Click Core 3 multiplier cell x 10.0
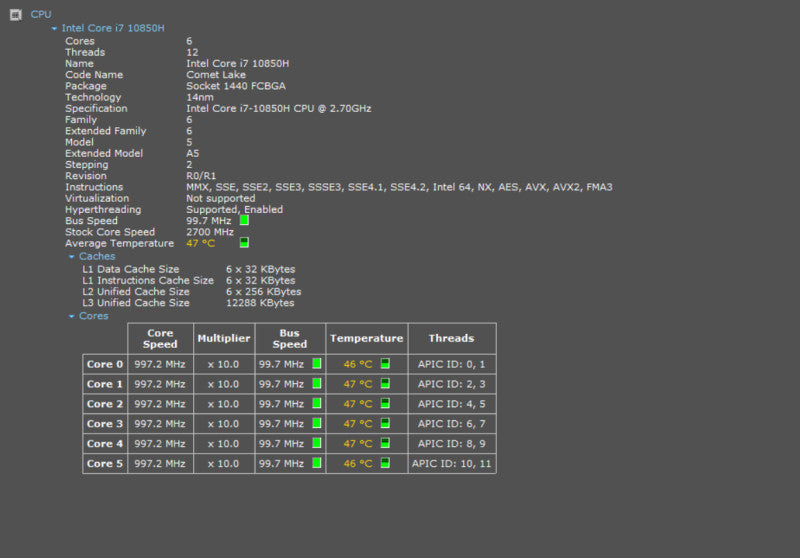The height and width of the screenshot is (558, 800). [x=224, y=424]
